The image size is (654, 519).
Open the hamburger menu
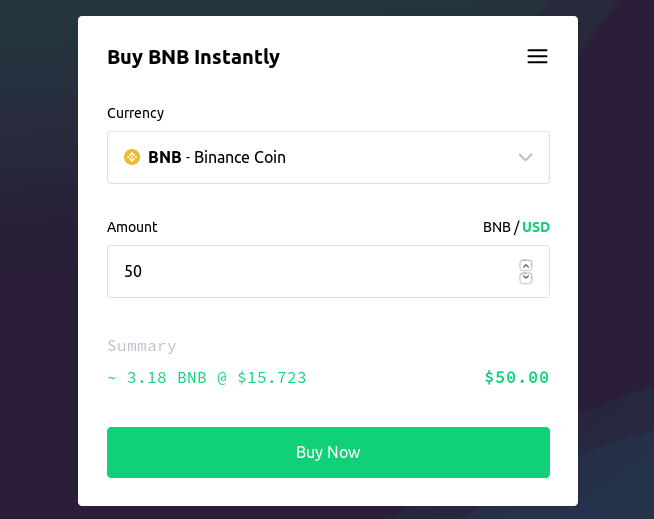tap(537, 57)
